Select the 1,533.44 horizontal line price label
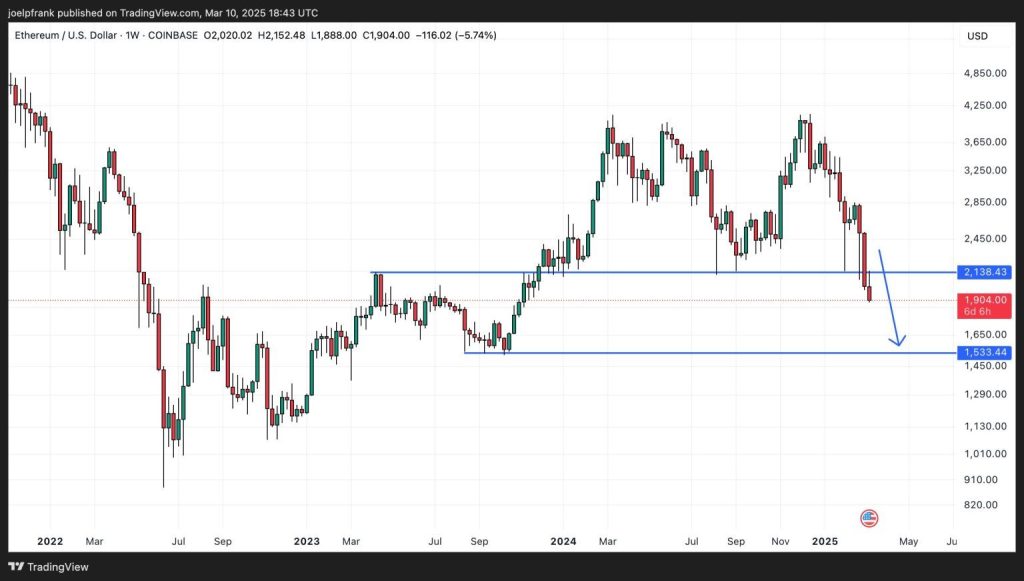The height and width of the screenshot is (581, 1024). click(x=985, y=353)
